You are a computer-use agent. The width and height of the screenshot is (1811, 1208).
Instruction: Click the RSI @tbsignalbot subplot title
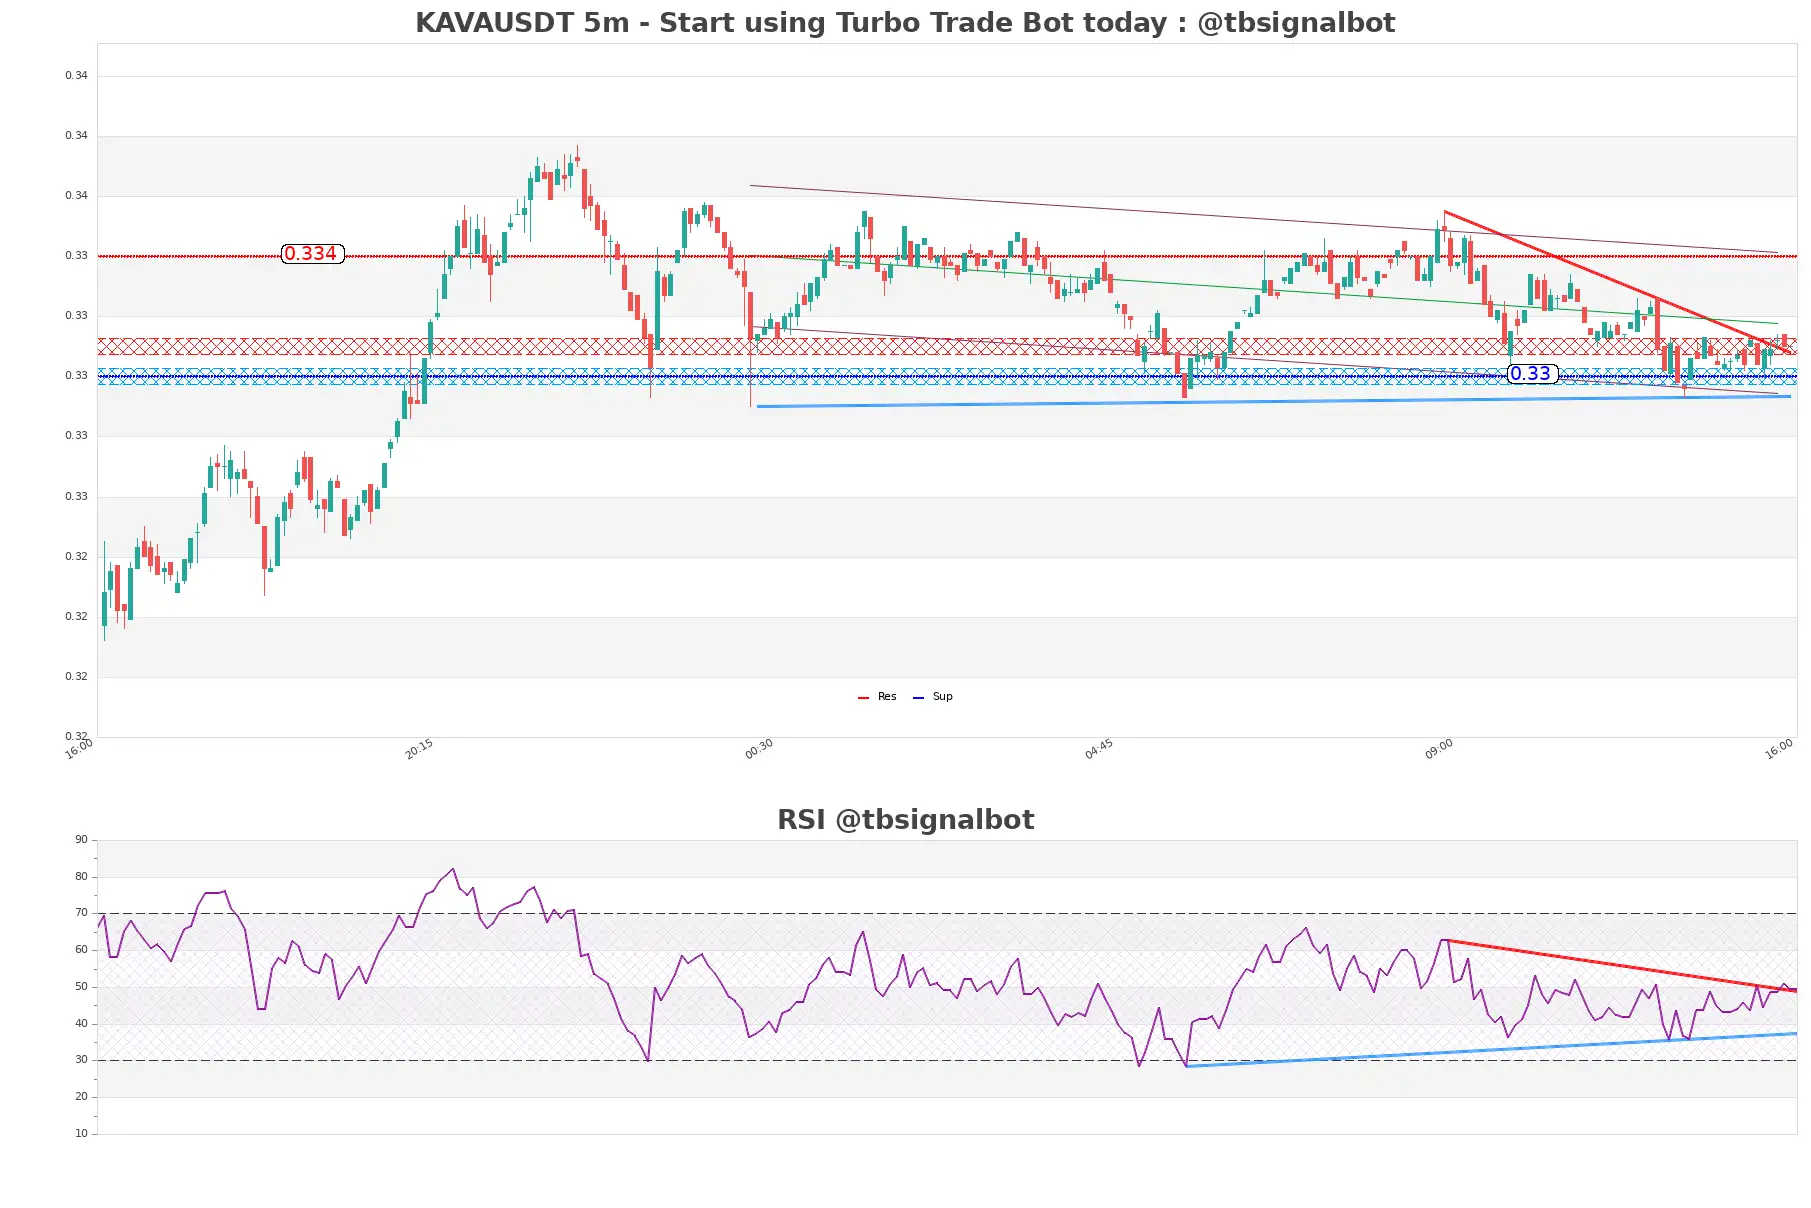[x=905, y=820]
